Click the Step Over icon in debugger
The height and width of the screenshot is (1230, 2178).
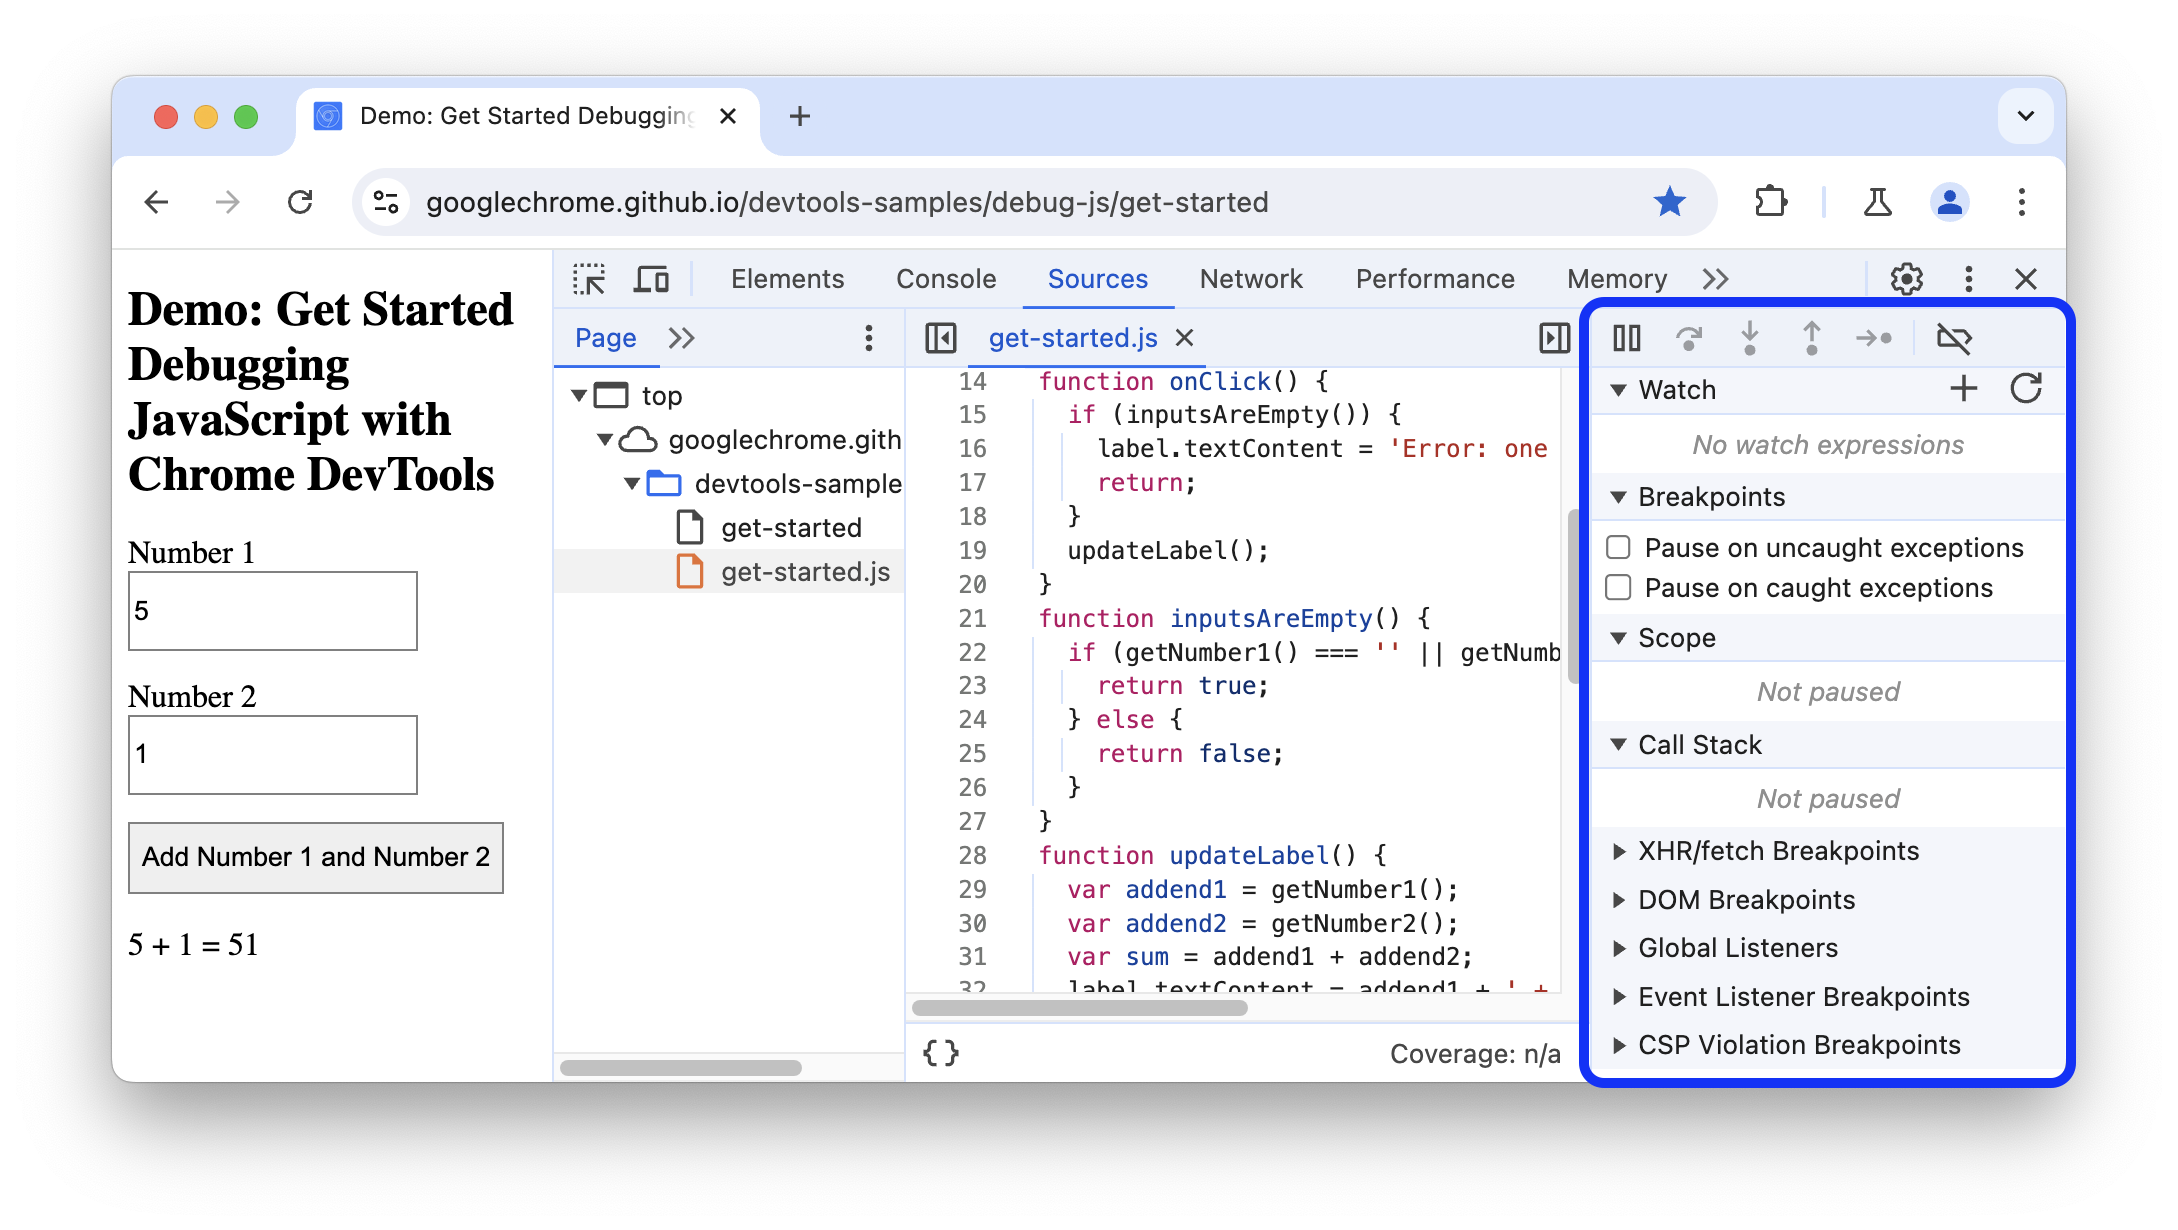(1687, 337)
